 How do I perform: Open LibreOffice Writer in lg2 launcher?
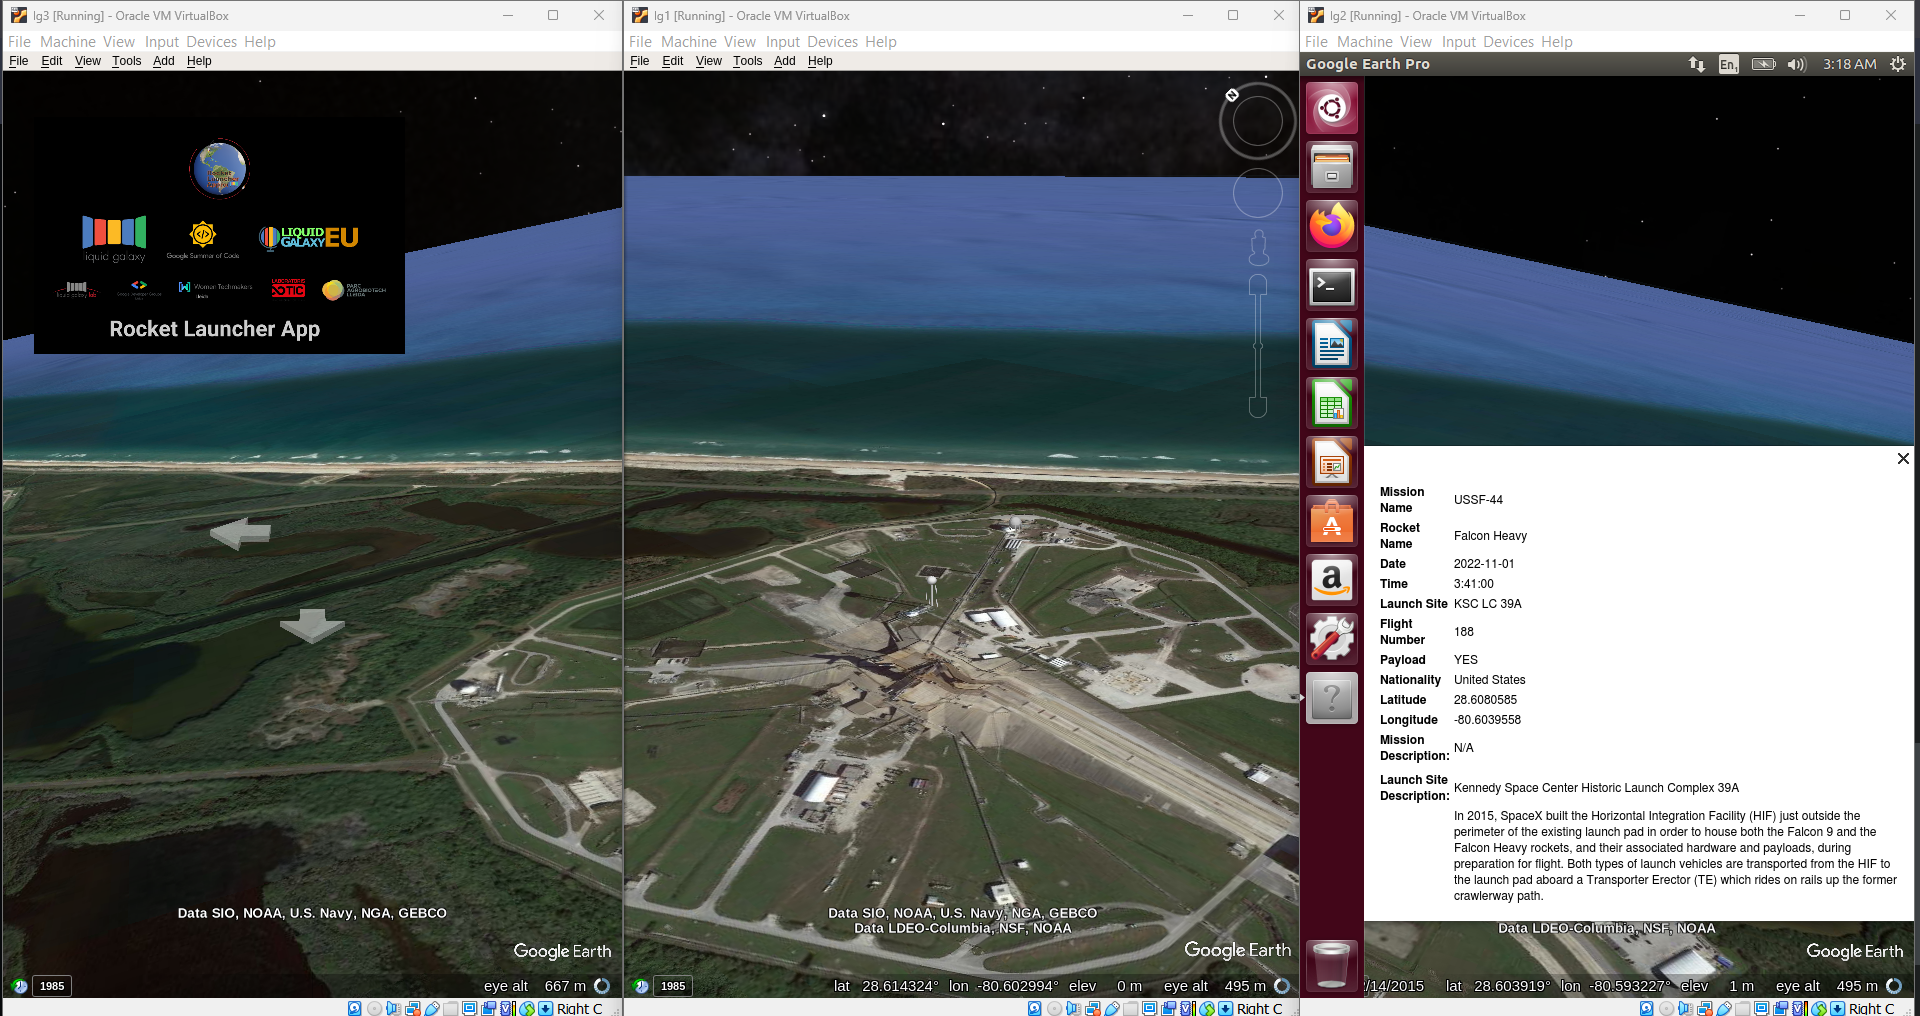point(1332,345)
